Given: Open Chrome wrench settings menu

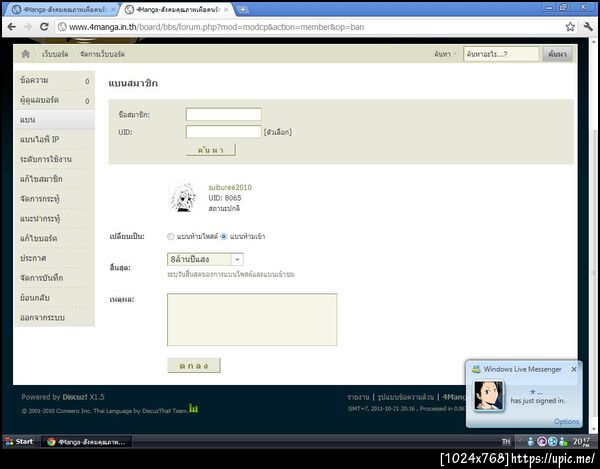Looking at the screenshot, I should 588,27.
